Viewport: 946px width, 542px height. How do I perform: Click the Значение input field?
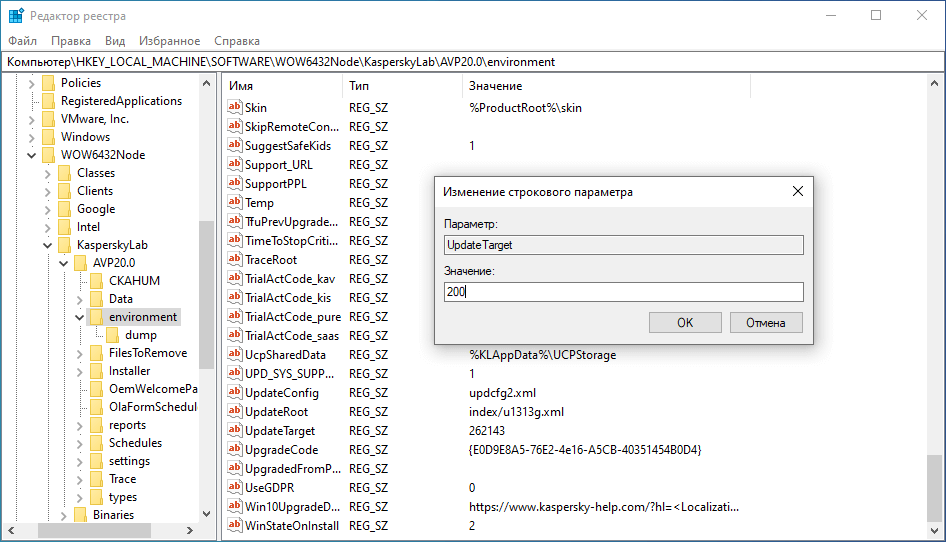coord(623,292)
